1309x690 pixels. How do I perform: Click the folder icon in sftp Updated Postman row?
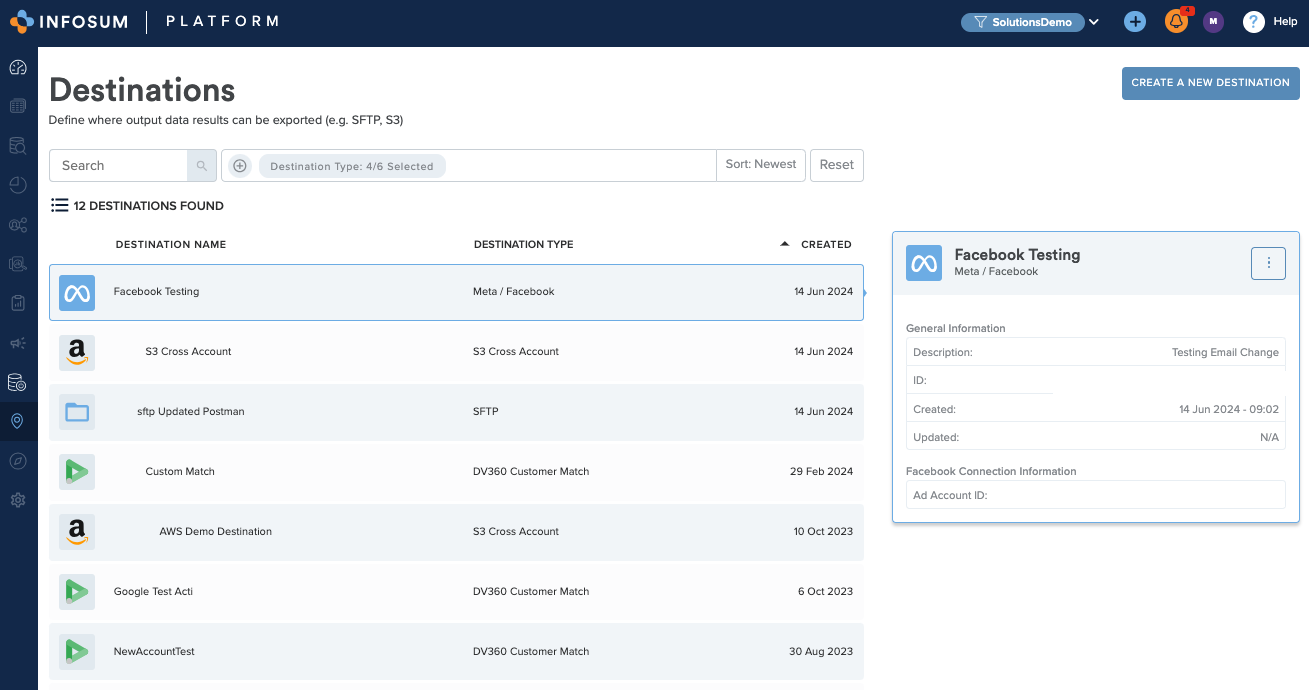point(77,412)
